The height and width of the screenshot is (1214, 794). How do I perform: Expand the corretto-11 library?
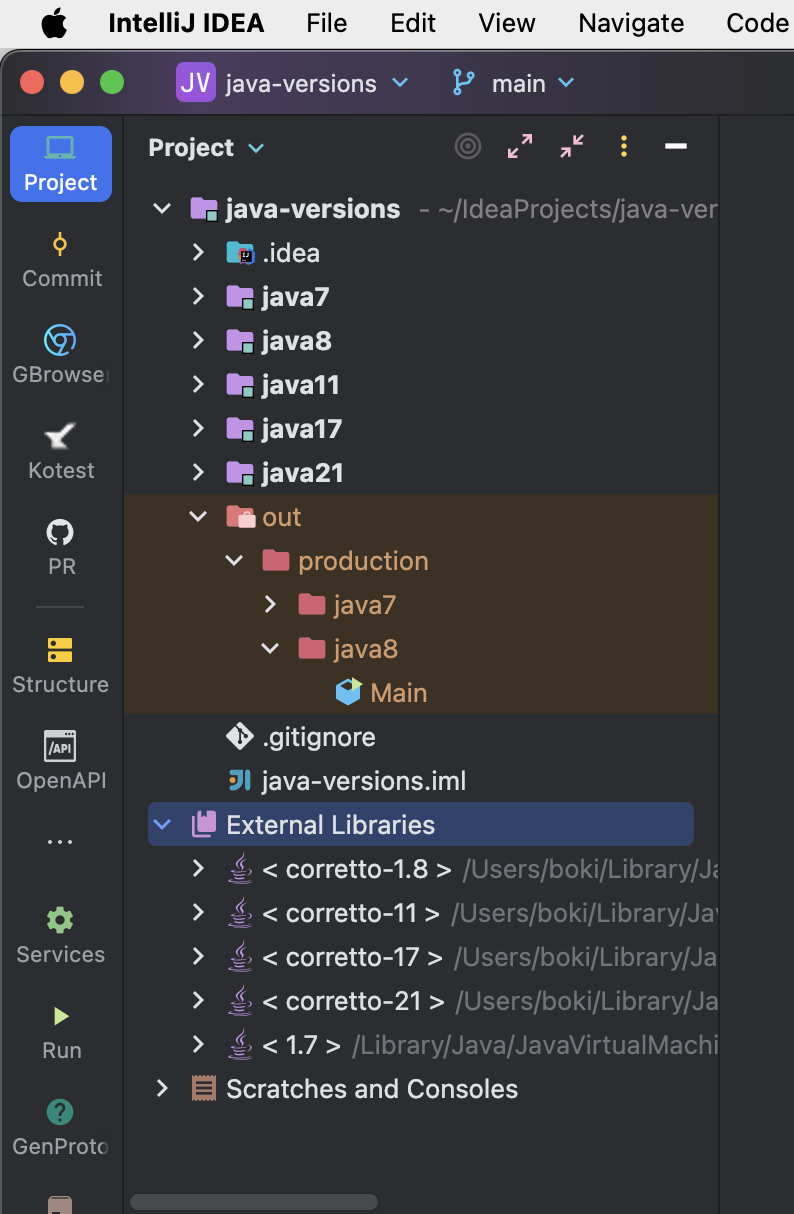click(x=198, y=913)
